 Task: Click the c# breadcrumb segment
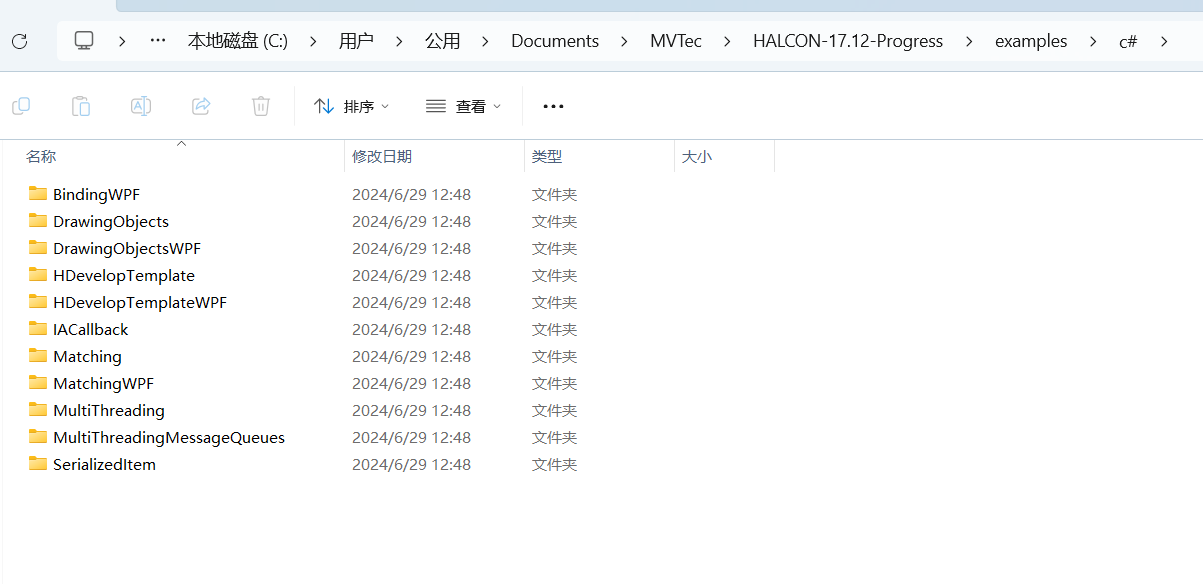1128,41
